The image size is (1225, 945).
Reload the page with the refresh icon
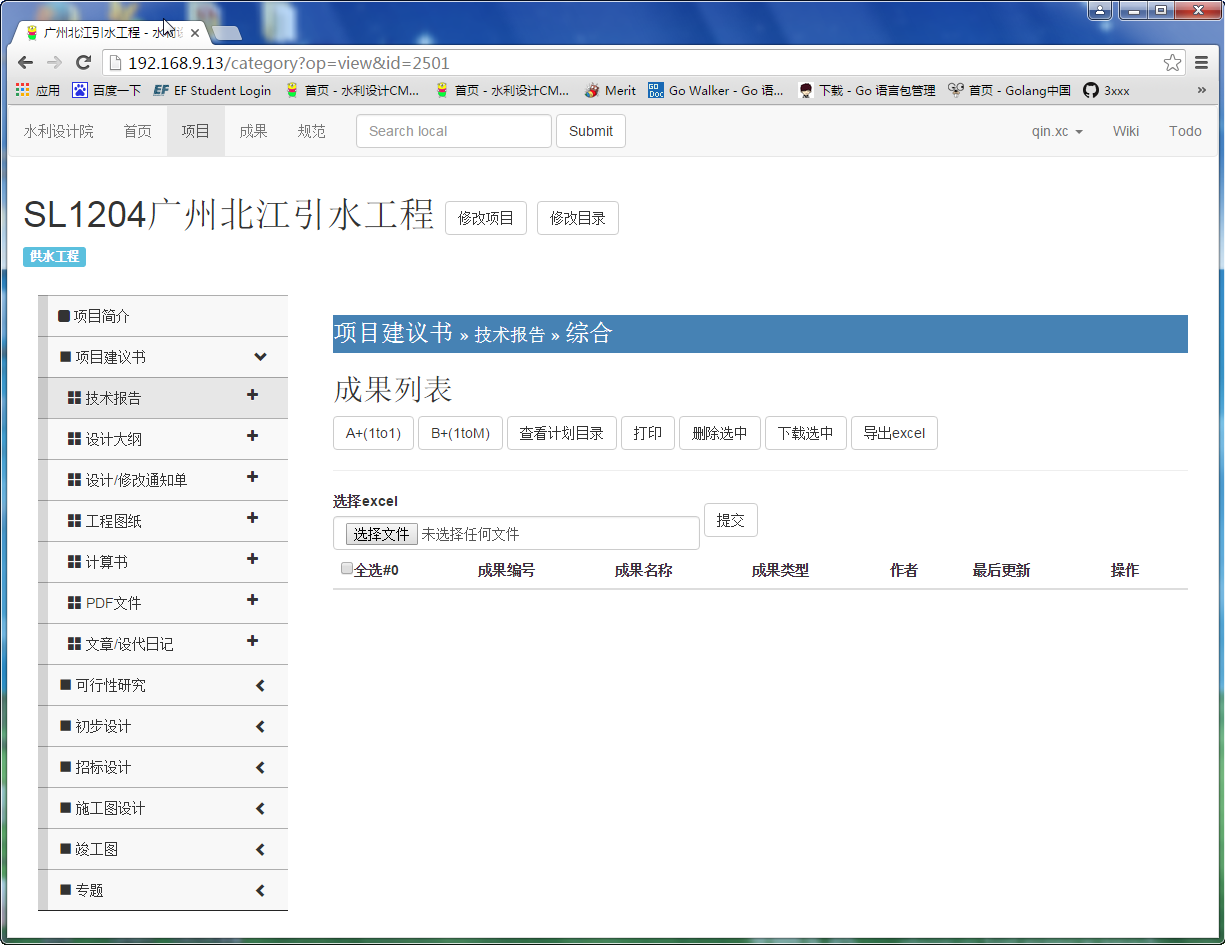[x=83, y=63]
